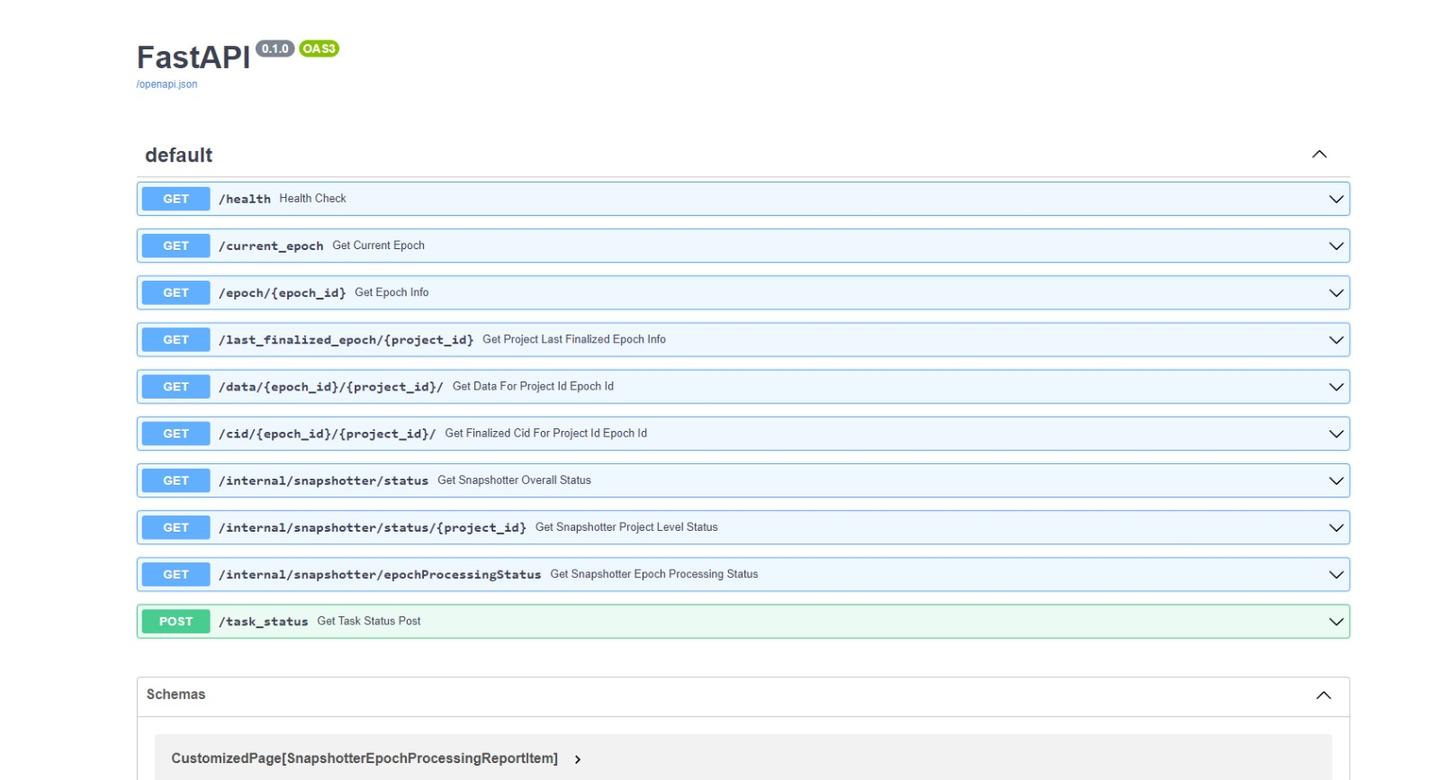Collapse the default section chevron

pyautogui.click(x=1319, y=154)
